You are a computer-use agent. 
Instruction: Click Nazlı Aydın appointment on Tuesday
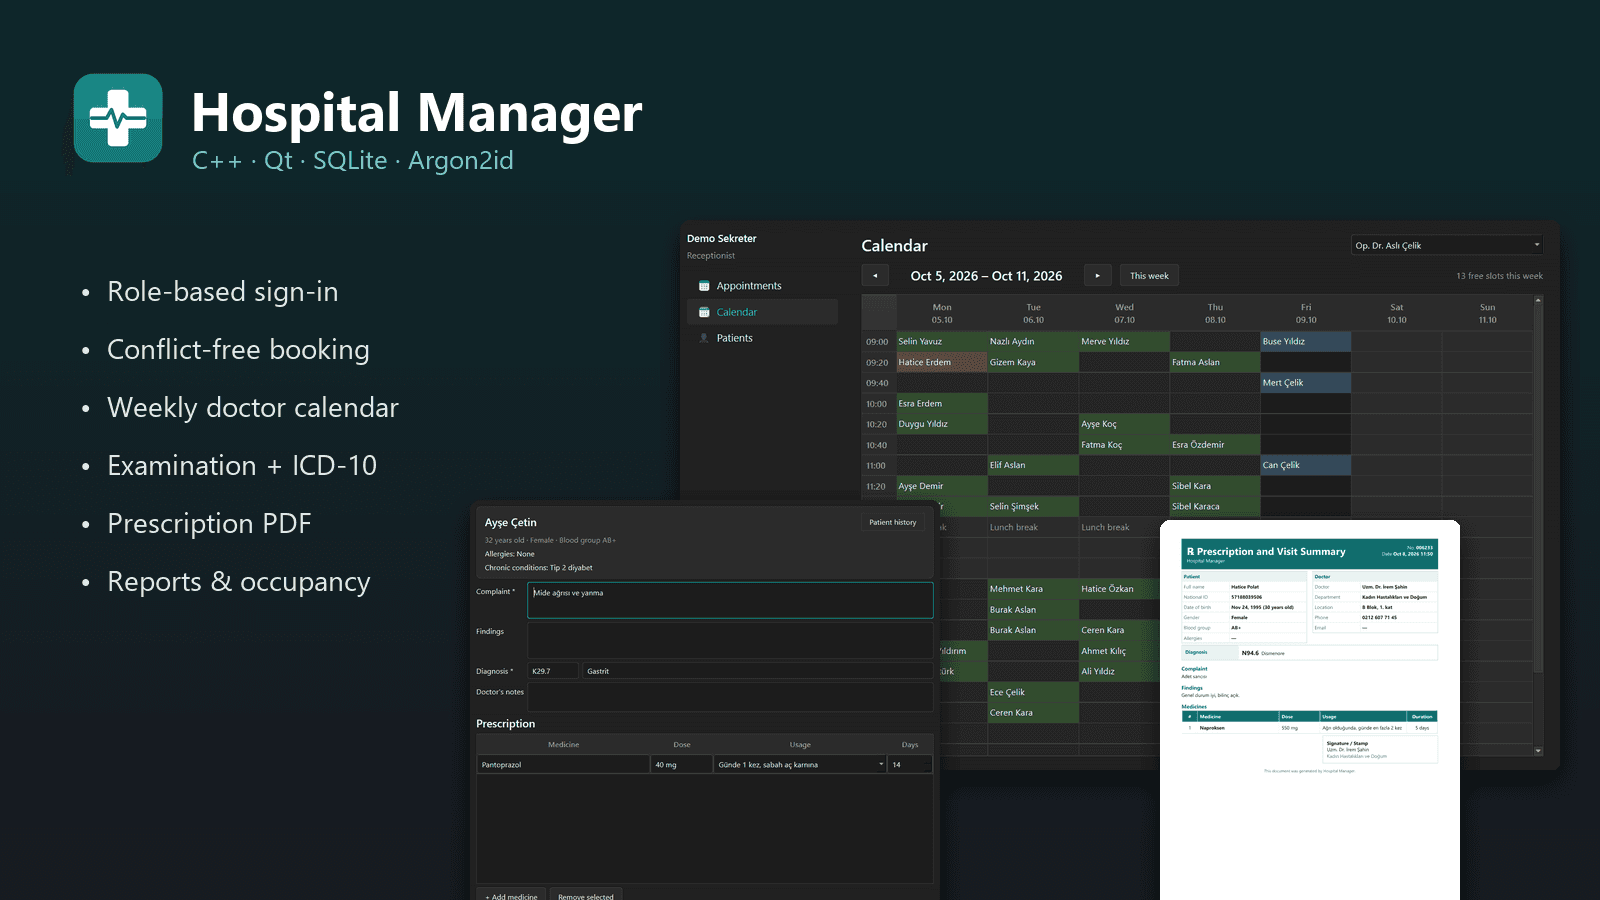click(x=1033, y=342)
